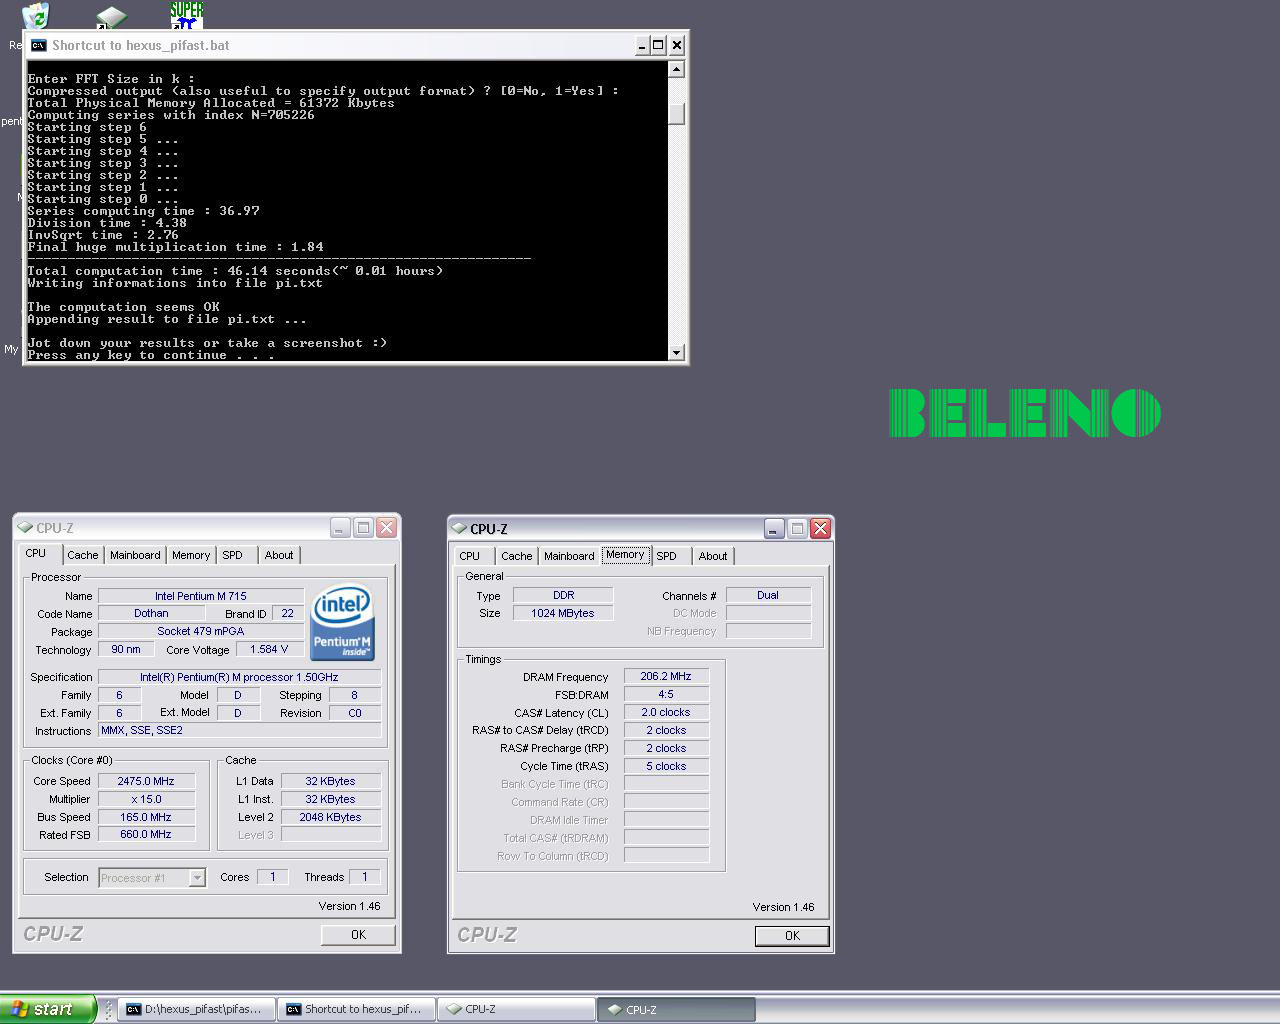The width and height of the screenshot is (1280, 1024).
Task: Click the Intel Pentium M inside logo
Action: 342,622
